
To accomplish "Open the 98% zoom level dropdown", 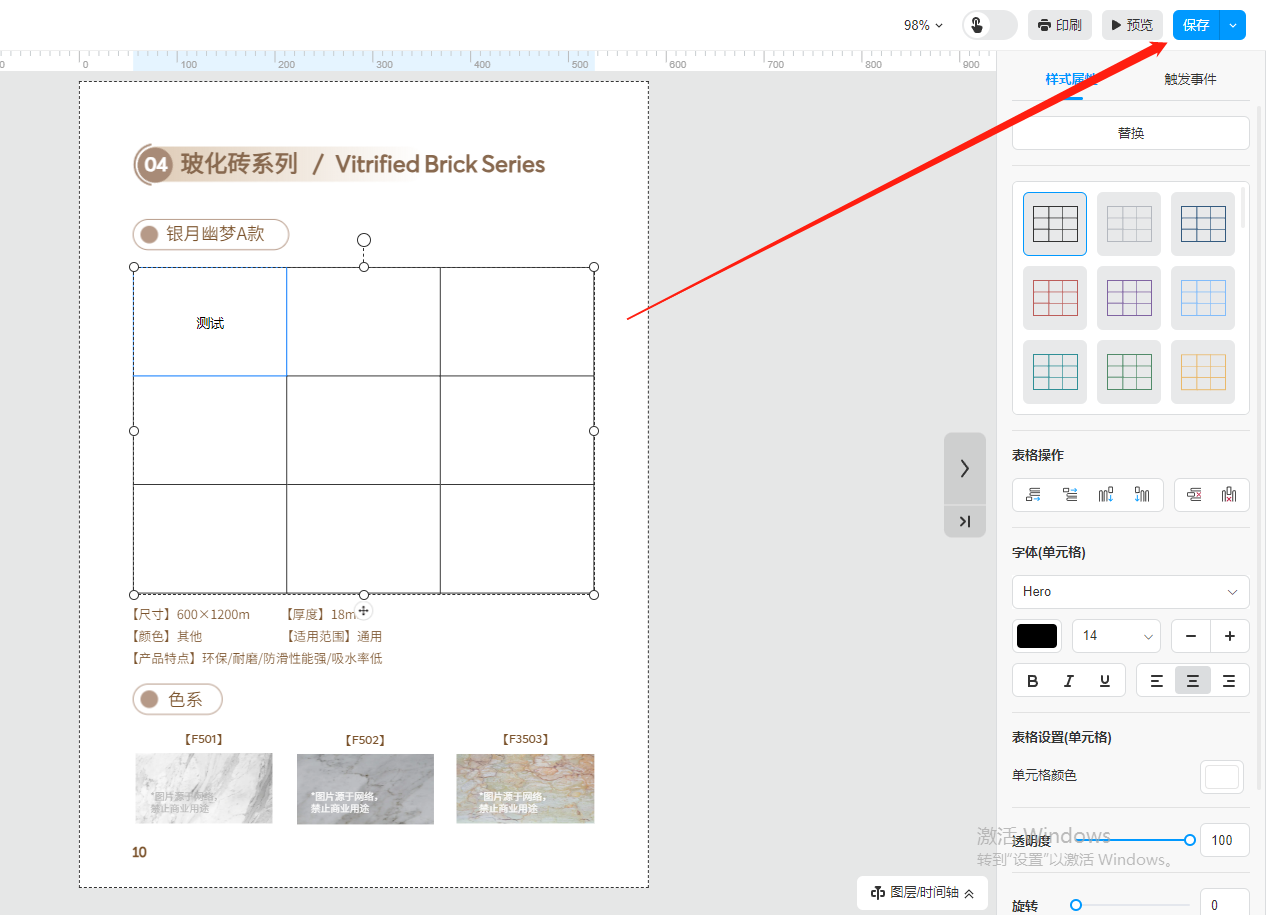I will [922, 25].
